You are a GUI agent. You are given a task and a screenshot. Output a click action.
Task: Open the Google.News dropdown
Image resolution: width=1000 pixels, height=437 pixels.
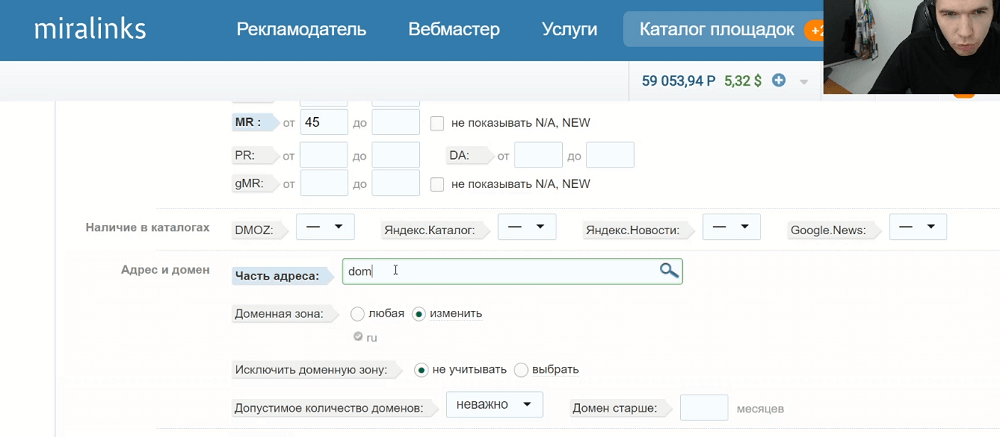pyautogui.click(x=918, y=227)
